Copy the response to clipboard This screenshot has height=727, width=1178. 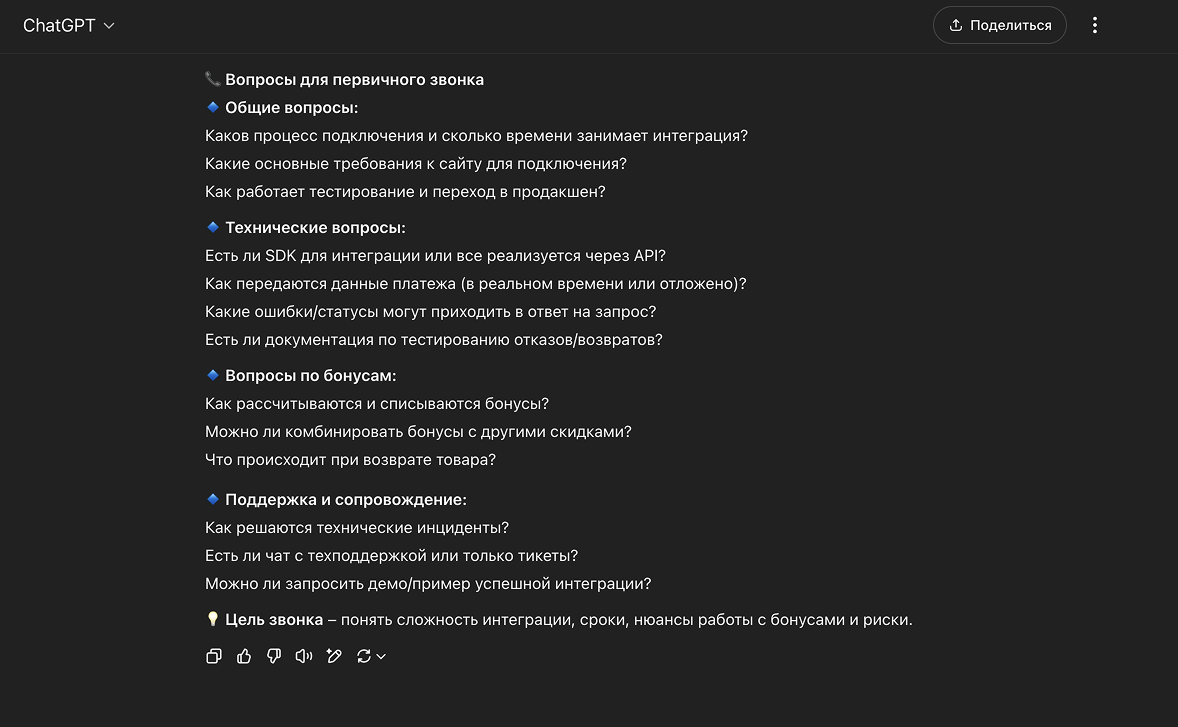click(214, 656)
